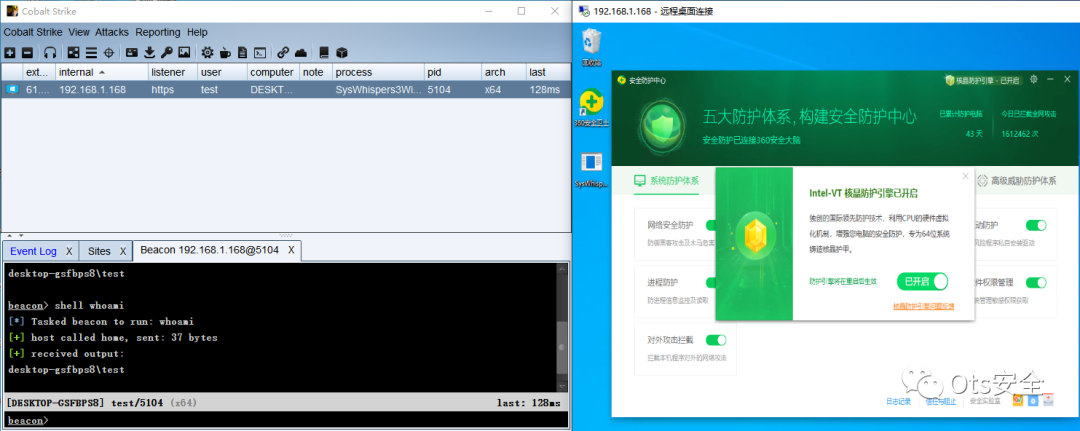Switch to pivot graph view icon
The height and width of the screenshot is (431, 1080).
(73, 52)
